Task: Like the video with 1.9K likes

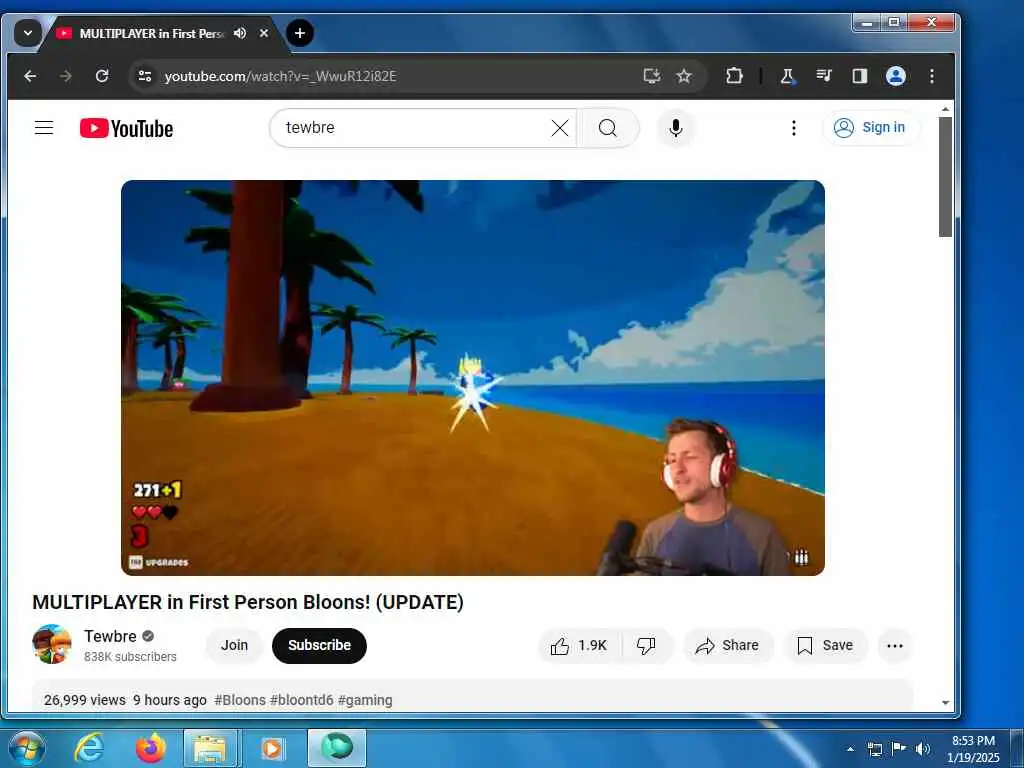Action: pos(579,646)
